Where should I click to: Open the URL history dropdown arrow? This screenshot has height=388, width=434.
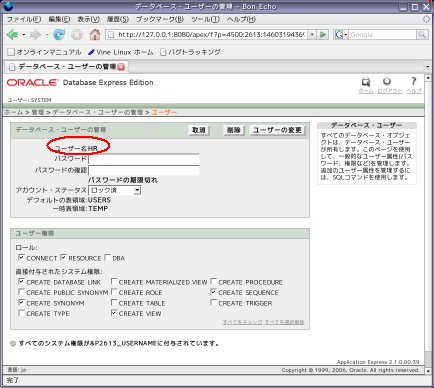(x=312, y=35)
